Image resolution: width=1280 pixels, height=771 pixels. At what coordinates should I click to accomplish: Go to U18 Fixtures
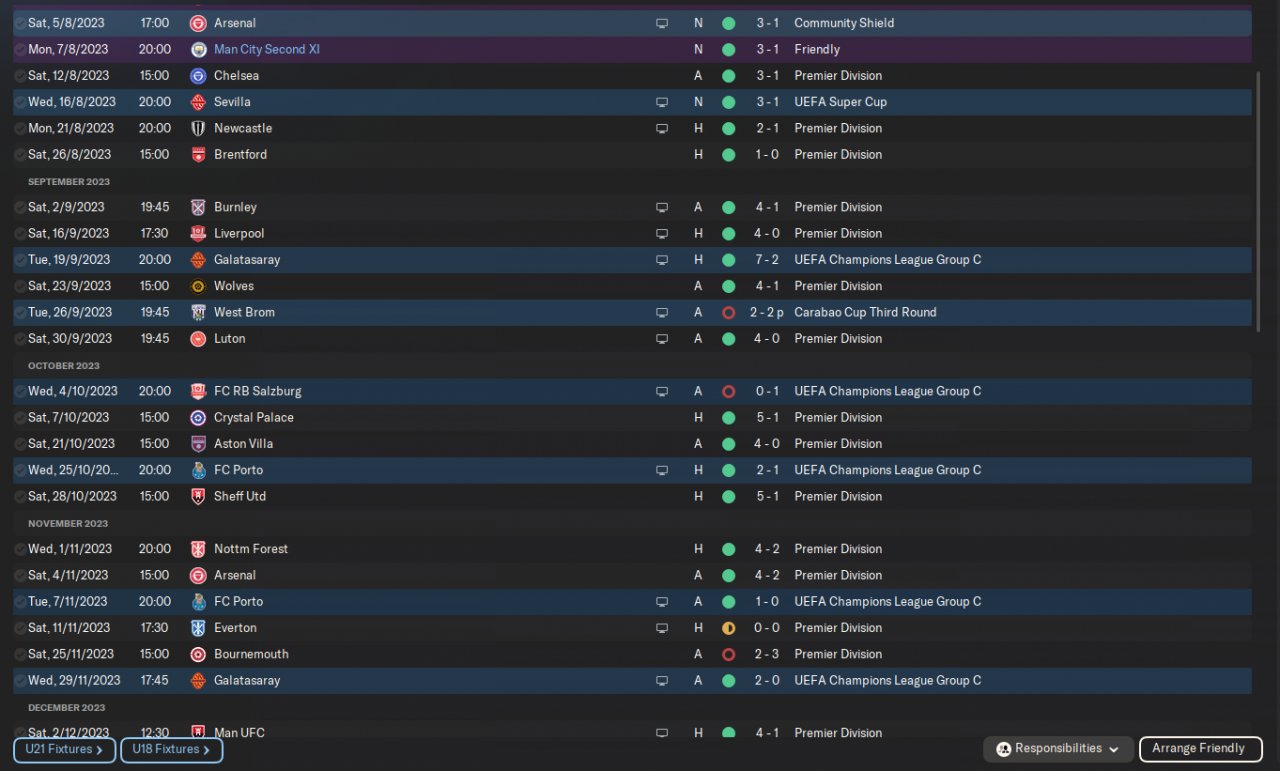pyautogui.click(x=171, y=749)
